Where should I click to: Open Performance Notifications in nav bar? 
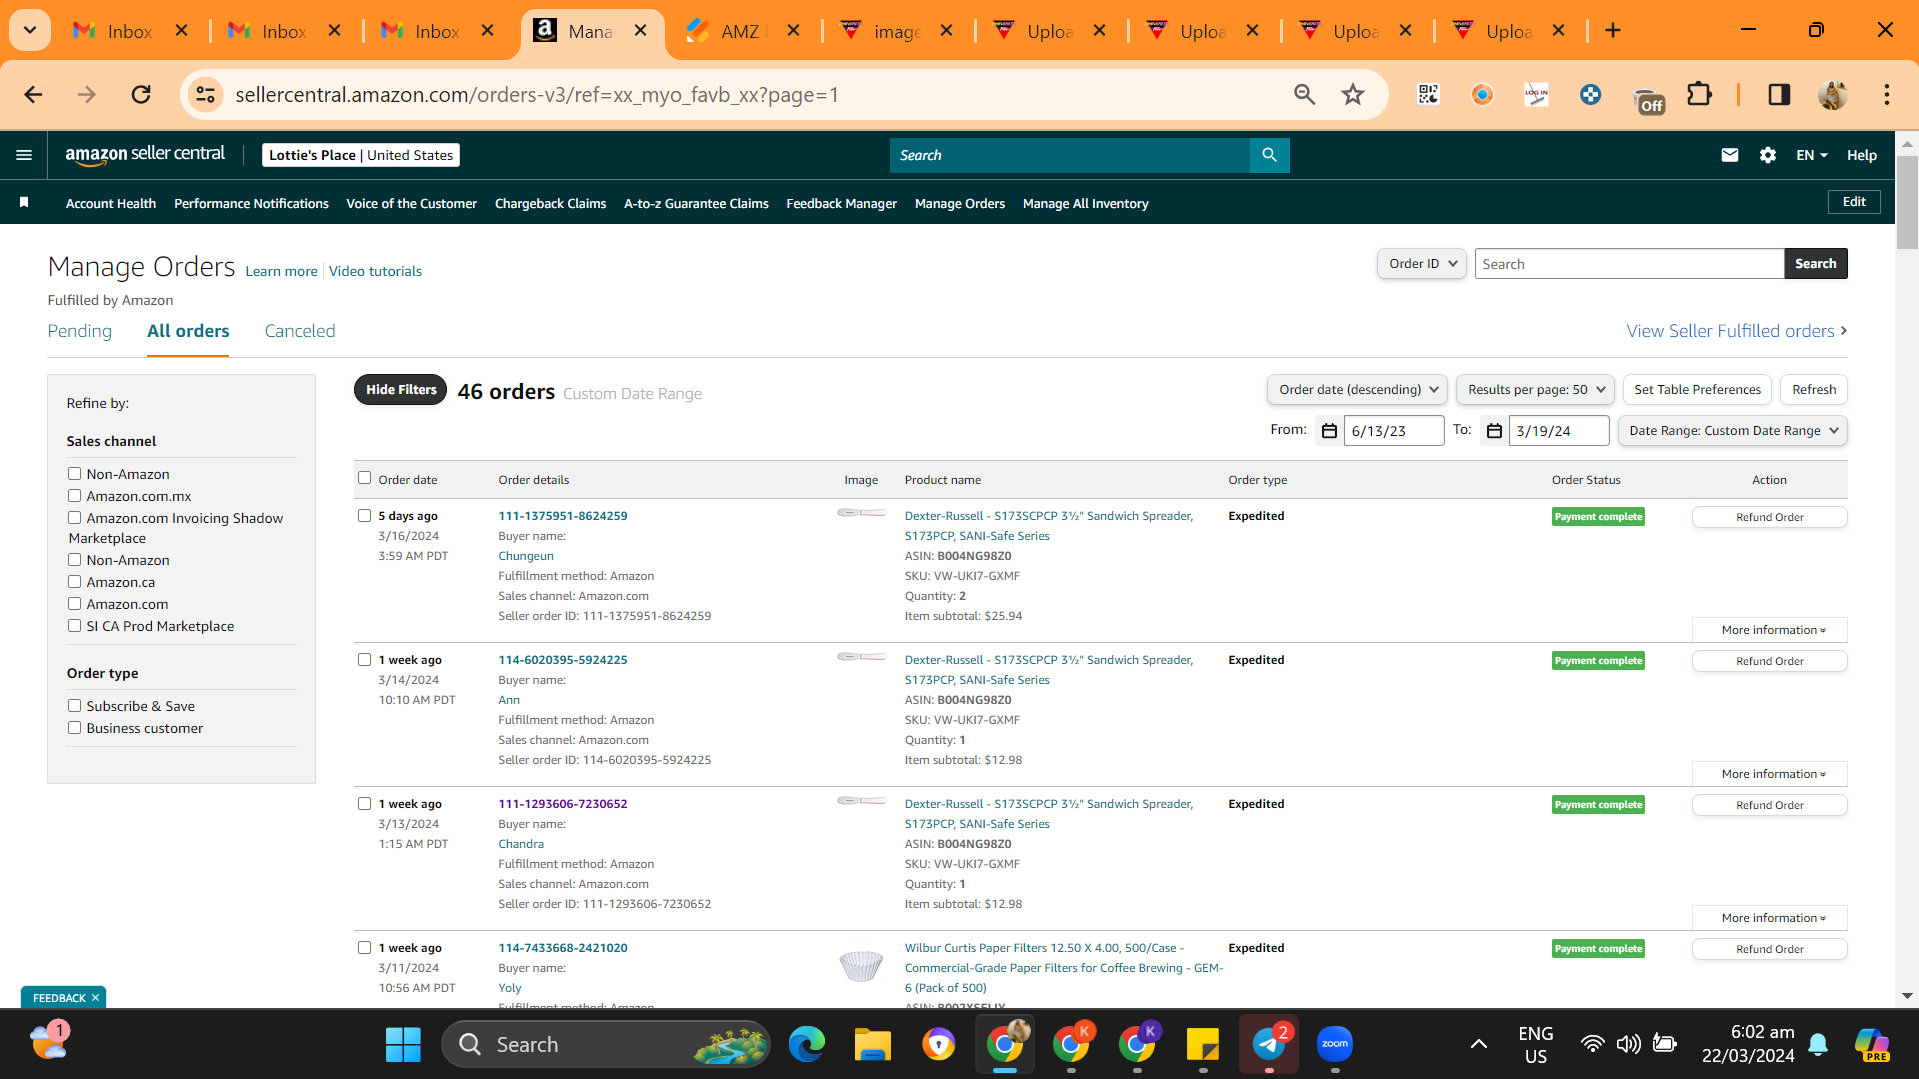(251, 203)
